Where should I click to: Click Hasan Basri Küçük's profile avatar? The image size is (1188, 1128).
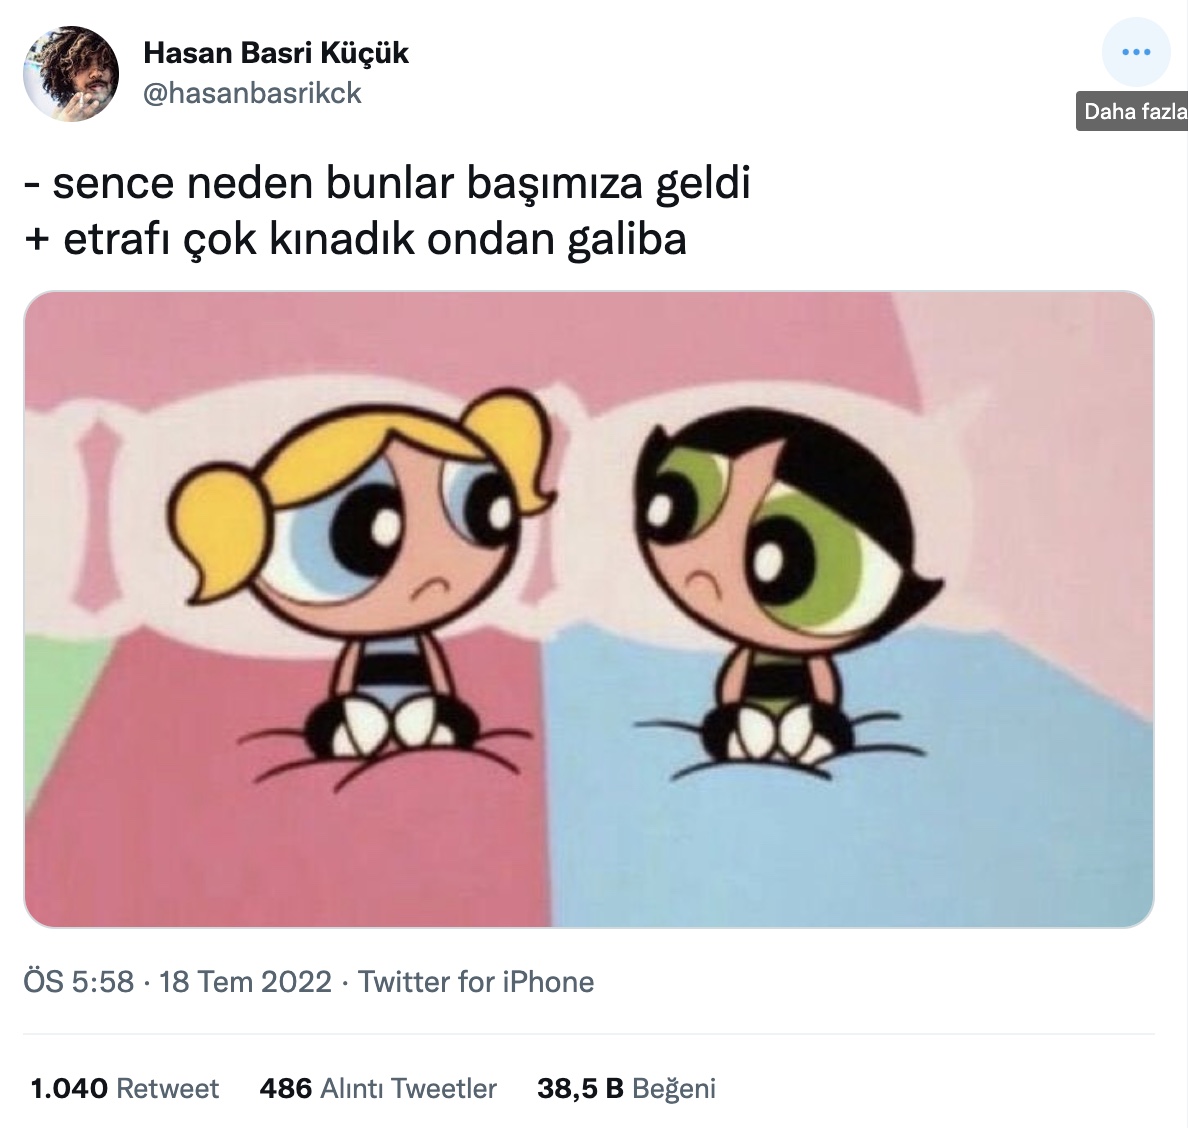(x=71, y=73)
